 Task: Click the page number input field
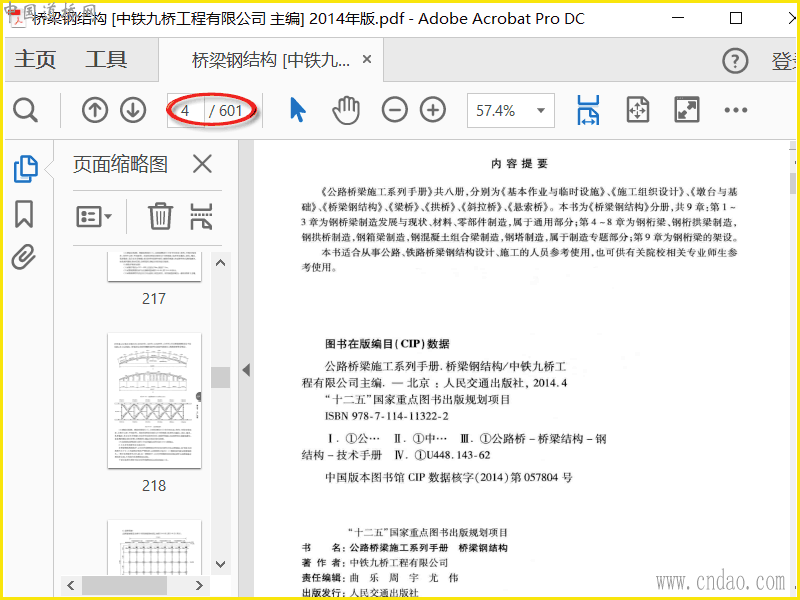pyautogui.click(x=186, y=110)
